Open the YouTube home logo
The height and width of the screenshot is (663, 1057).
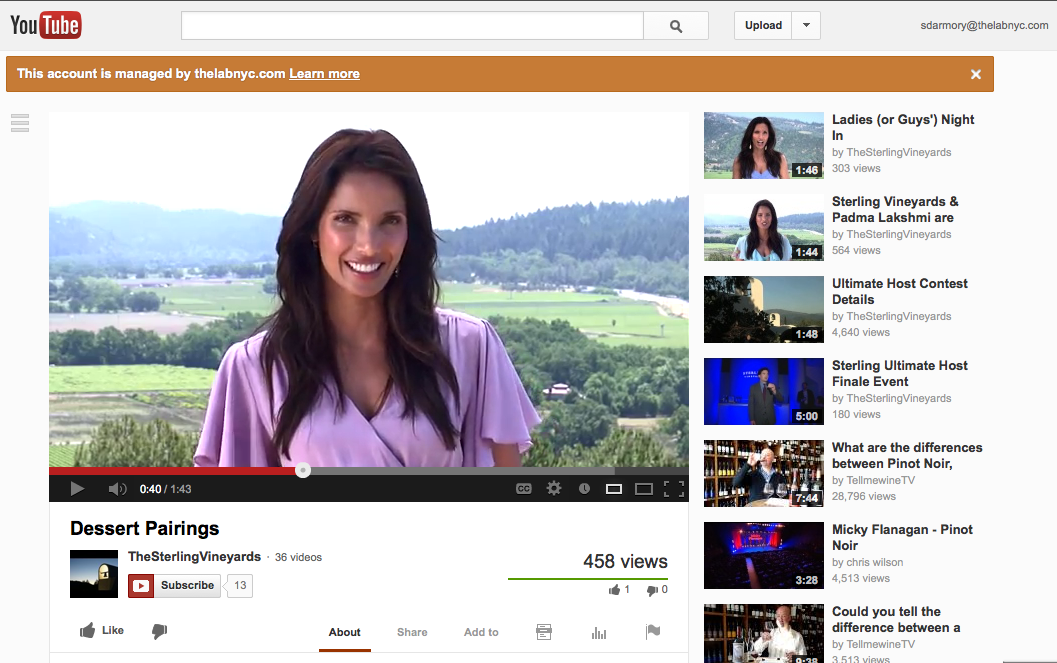pyautogui.click(x=46, y=26)
